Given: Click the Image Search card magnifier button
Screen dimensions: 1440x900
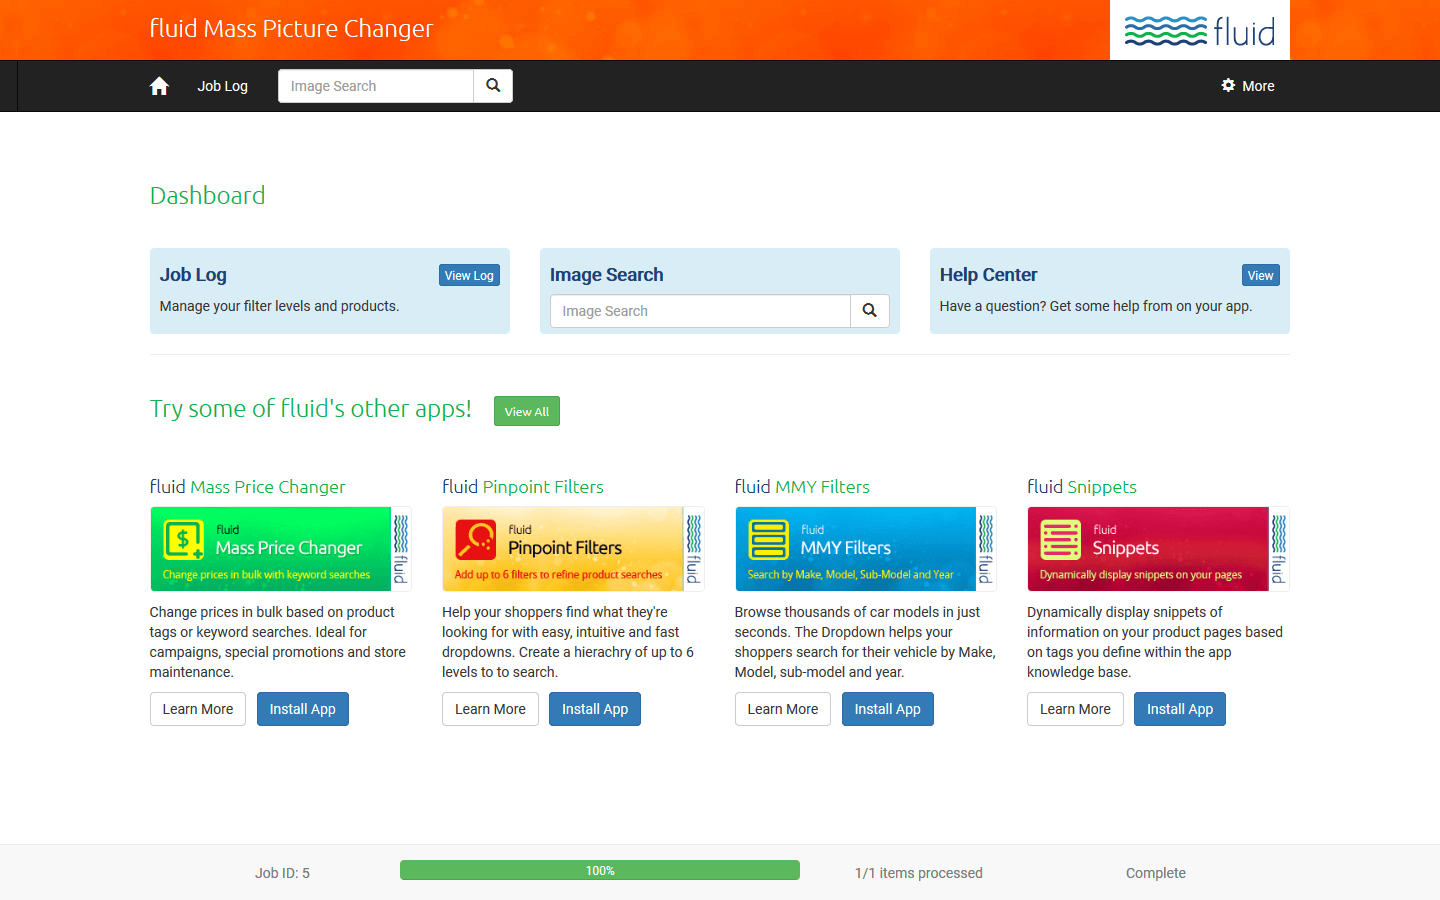Looking at the screenshot, I should tap(869, 311).
